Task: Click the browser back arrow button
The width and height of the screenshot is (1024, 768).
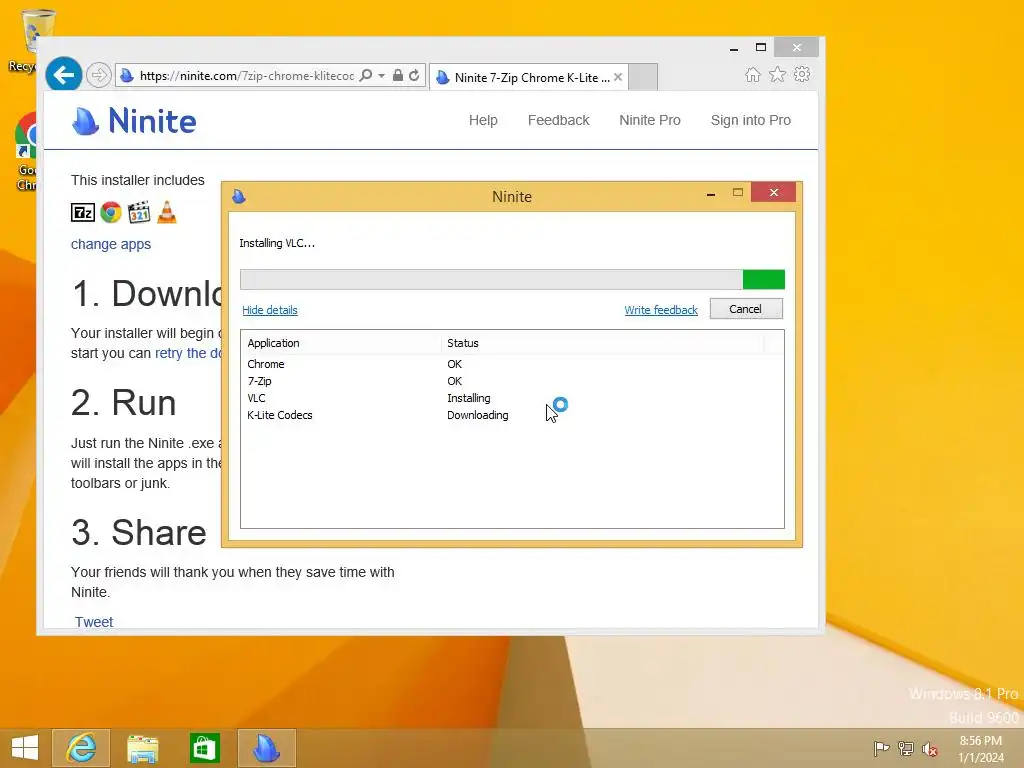Action: [x=63, y=75]
